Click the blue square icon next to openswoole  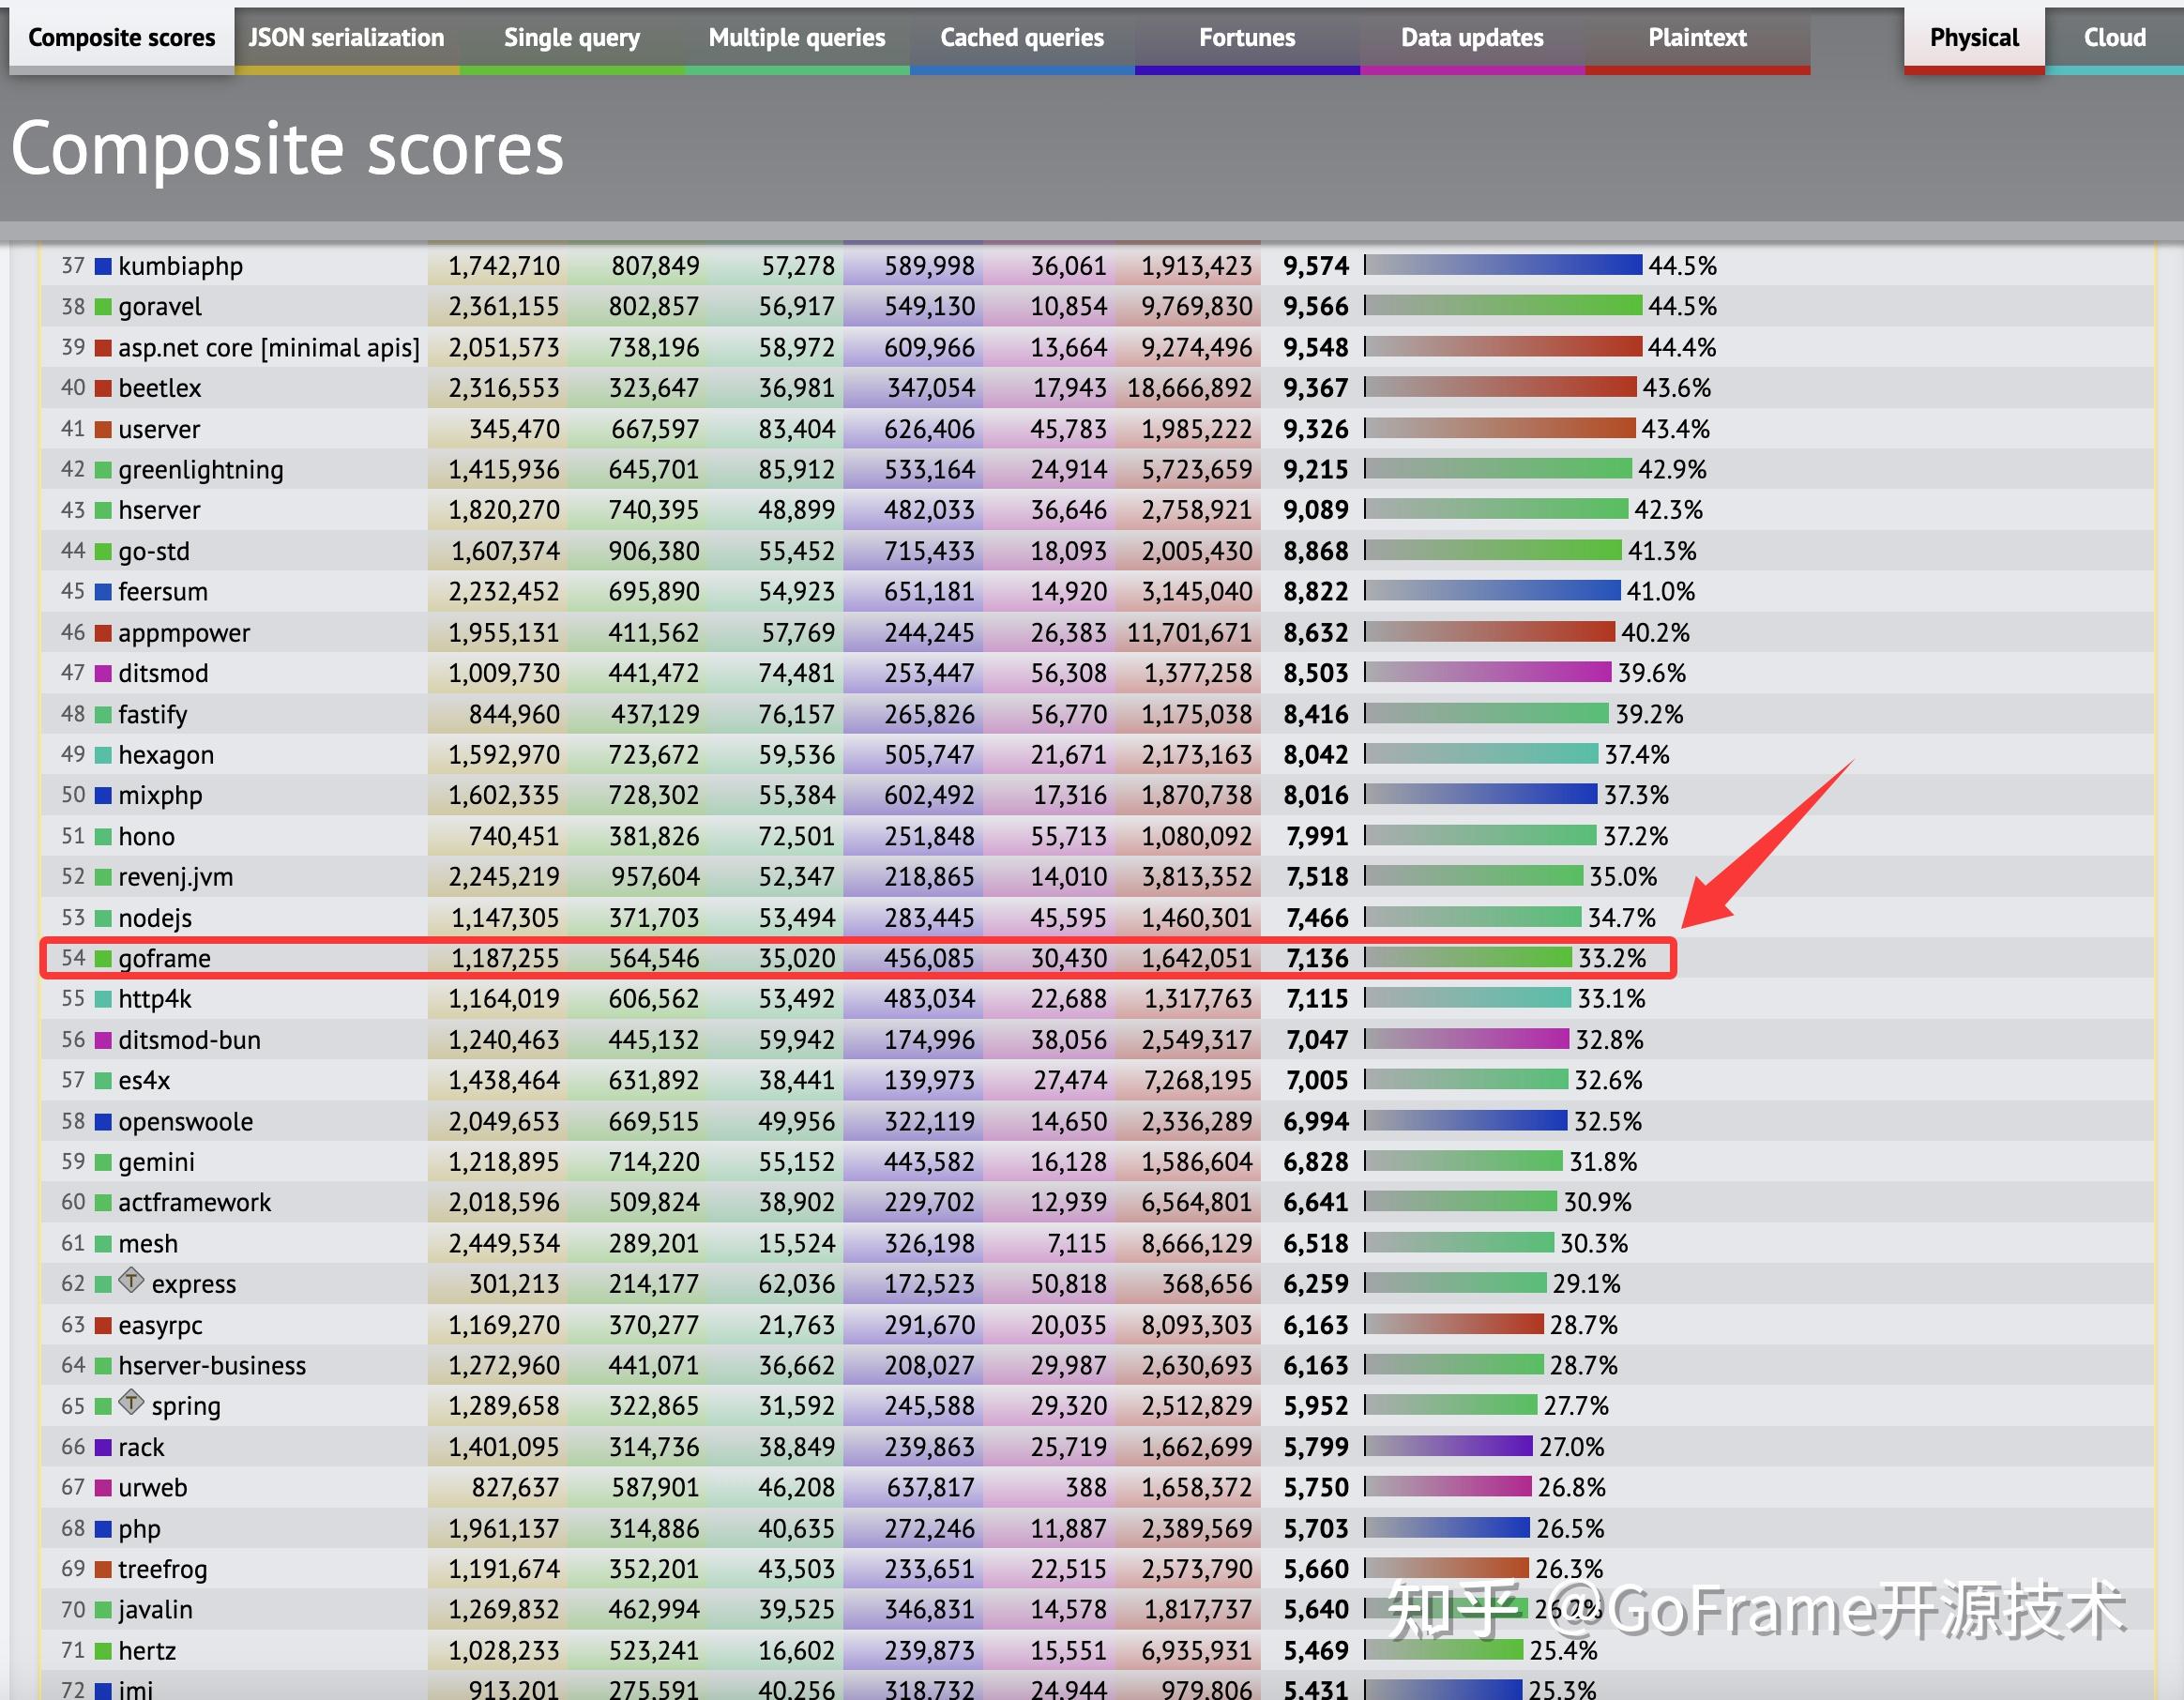click(103, 1121)
